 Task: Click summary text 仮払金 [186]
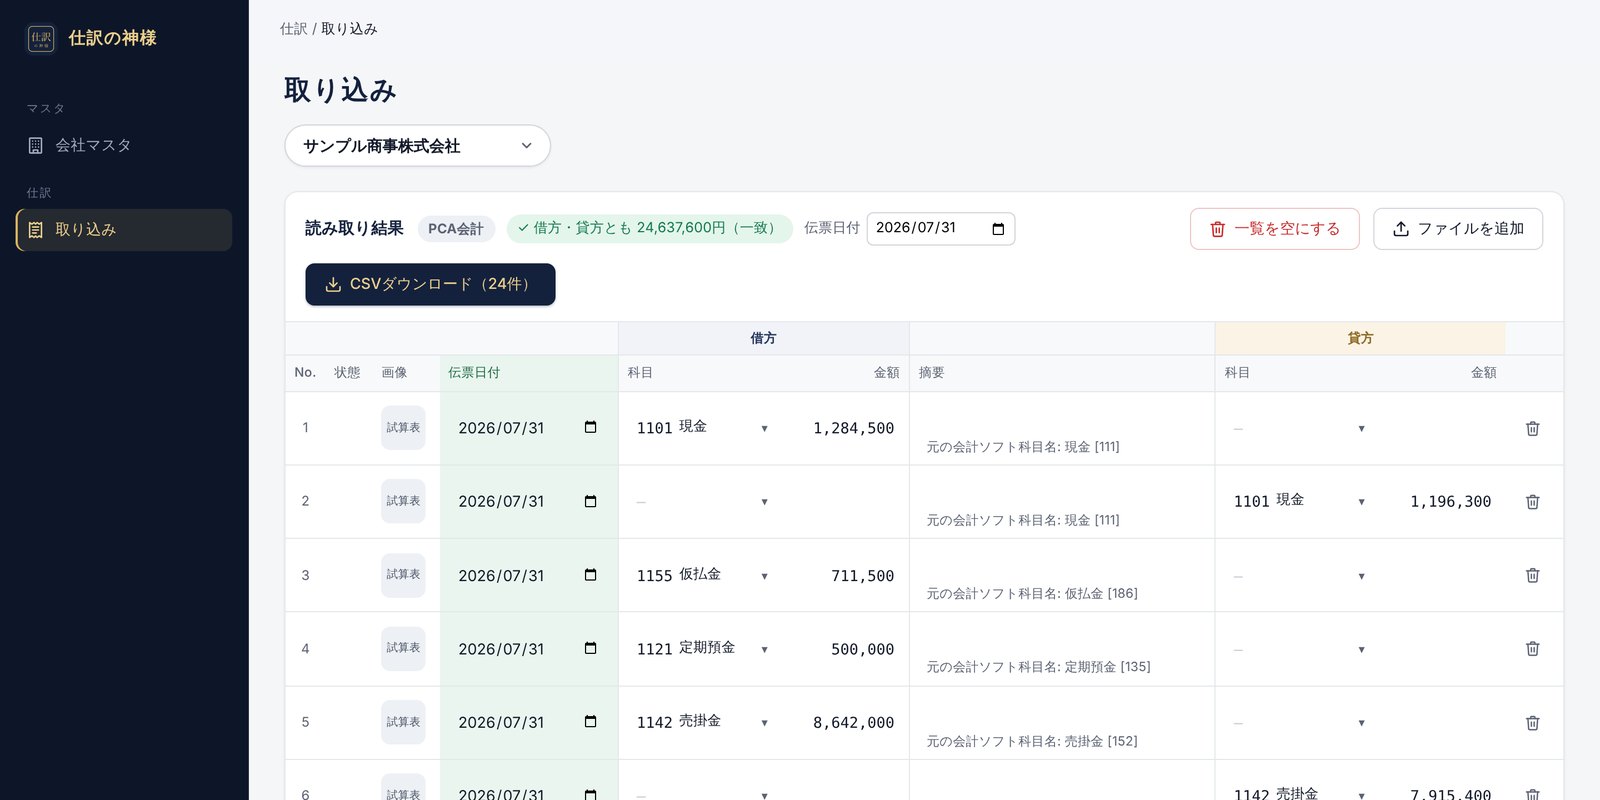click(x=1101, y=593)
